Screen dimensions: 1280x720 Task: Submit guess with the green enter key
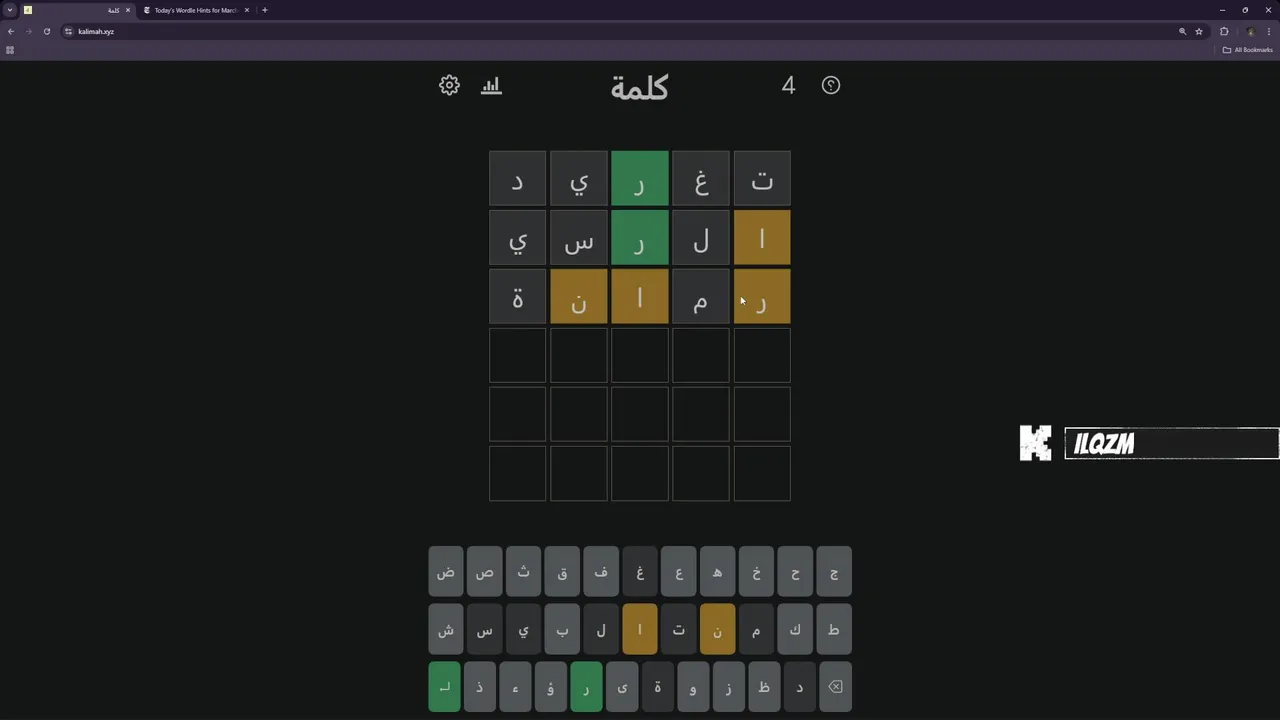point(445,687)
